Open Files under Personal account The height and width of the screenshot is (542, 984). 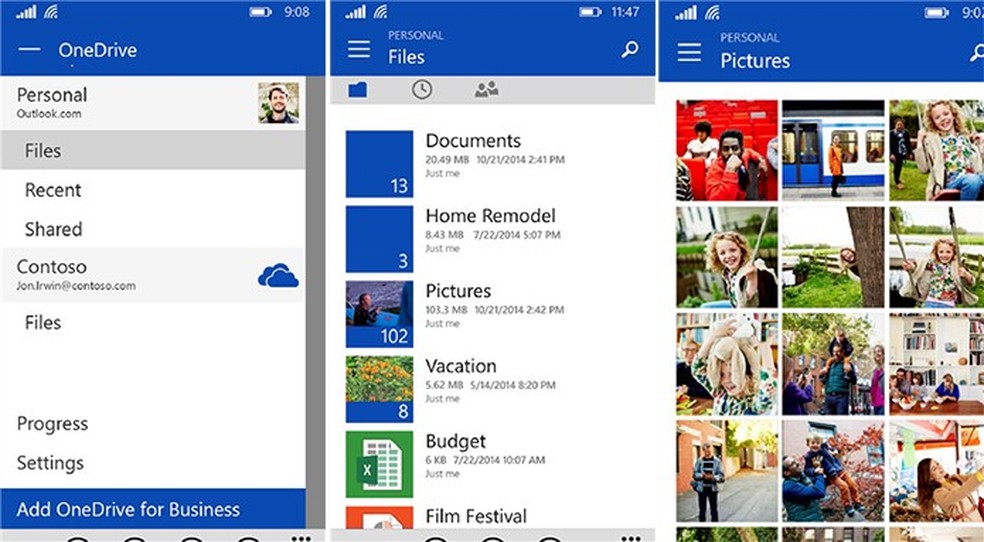click(153, 151)
